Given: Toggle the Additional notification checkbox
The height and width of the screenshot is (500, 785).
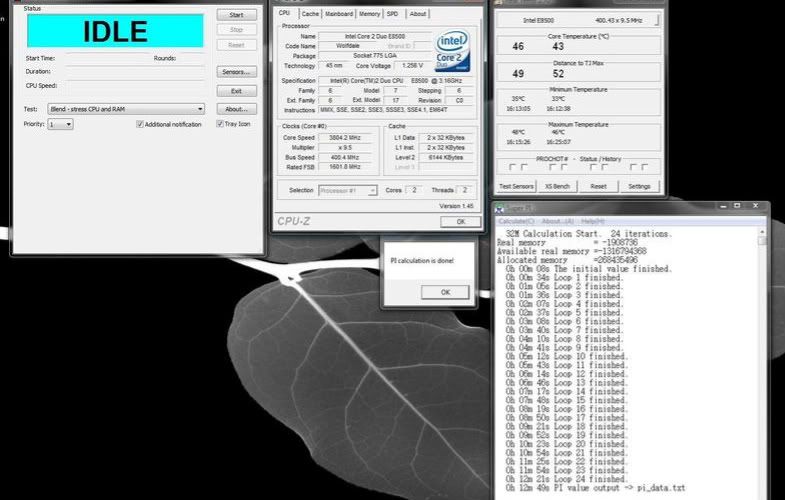Looking at the screenshot, I should [x=140, y=124].
